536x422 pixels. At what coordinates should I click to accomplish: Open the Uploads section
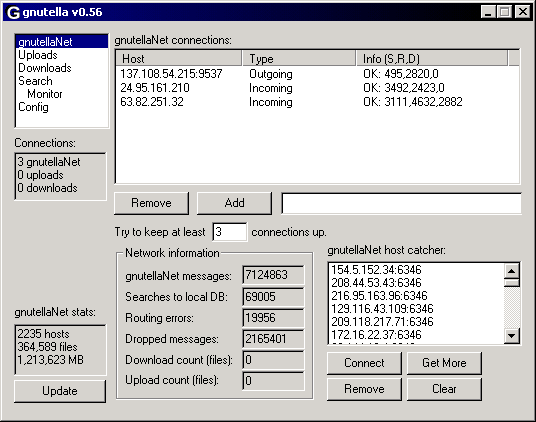[x=38, y=55]
